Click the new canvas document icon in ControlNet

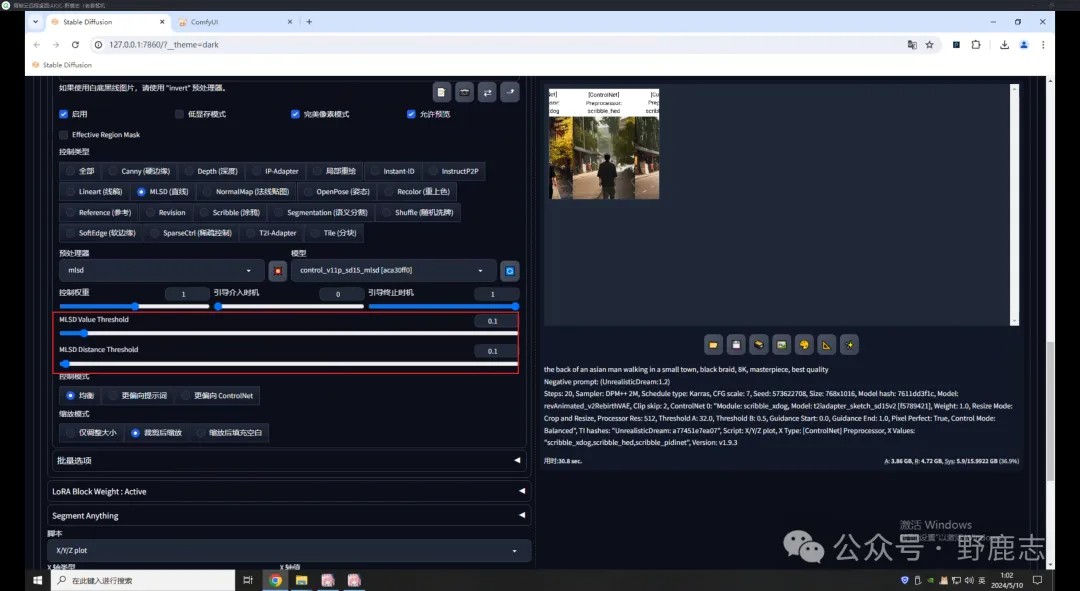[x=442, y=92]
